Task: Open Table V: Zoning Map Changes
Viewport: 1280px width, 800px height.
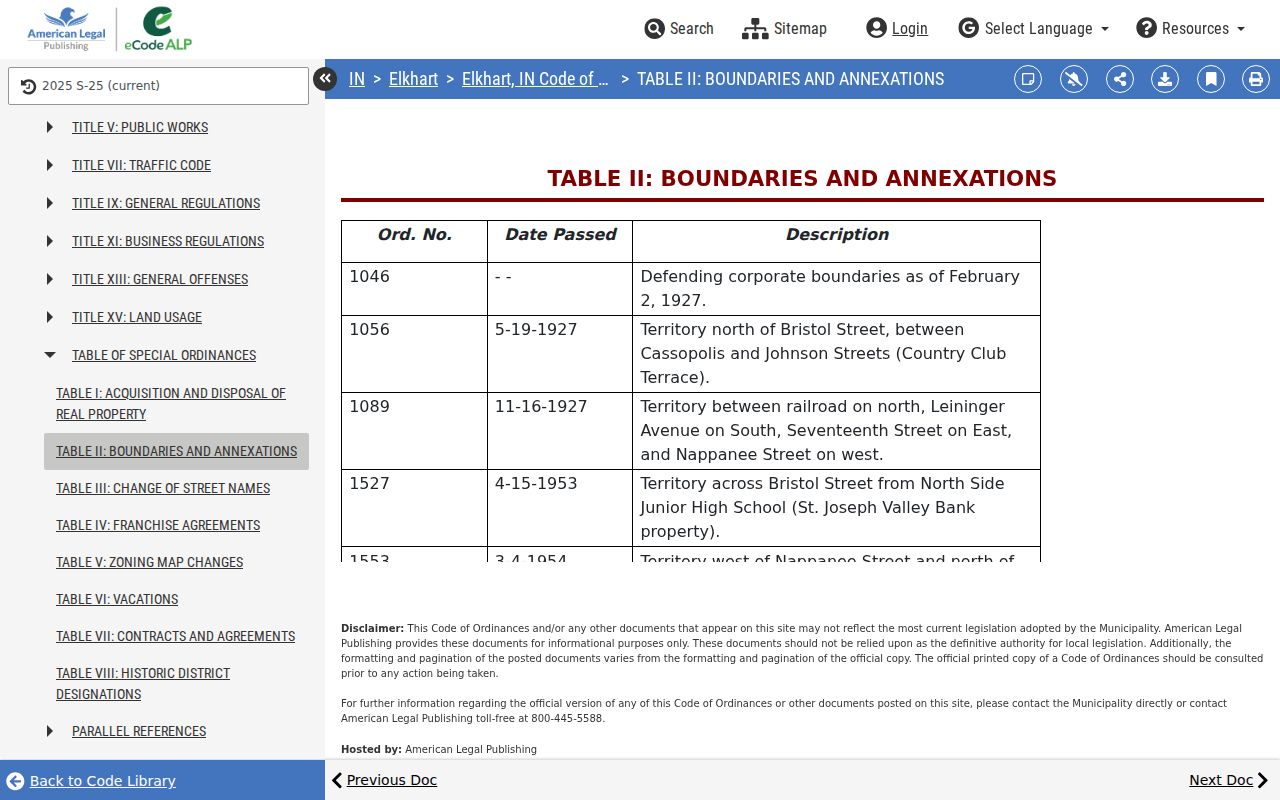Action: click(150, 562)
